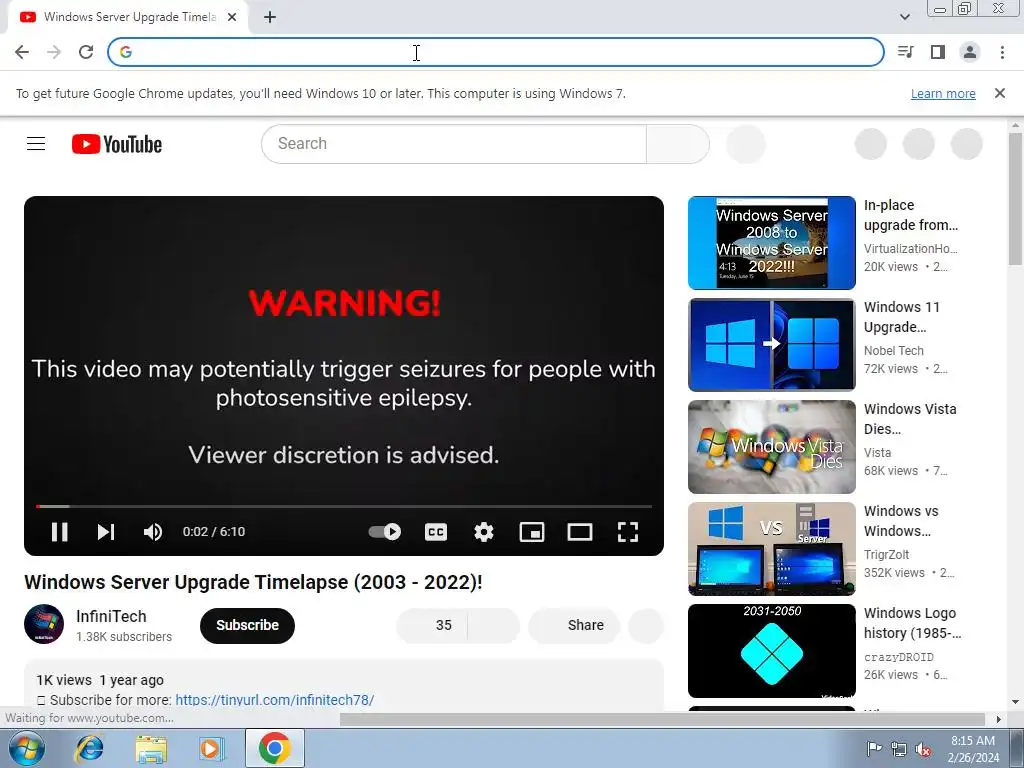Focus the YouTube Search field
This screenshot has height=768, width=1024.
(x=454, y=144)
